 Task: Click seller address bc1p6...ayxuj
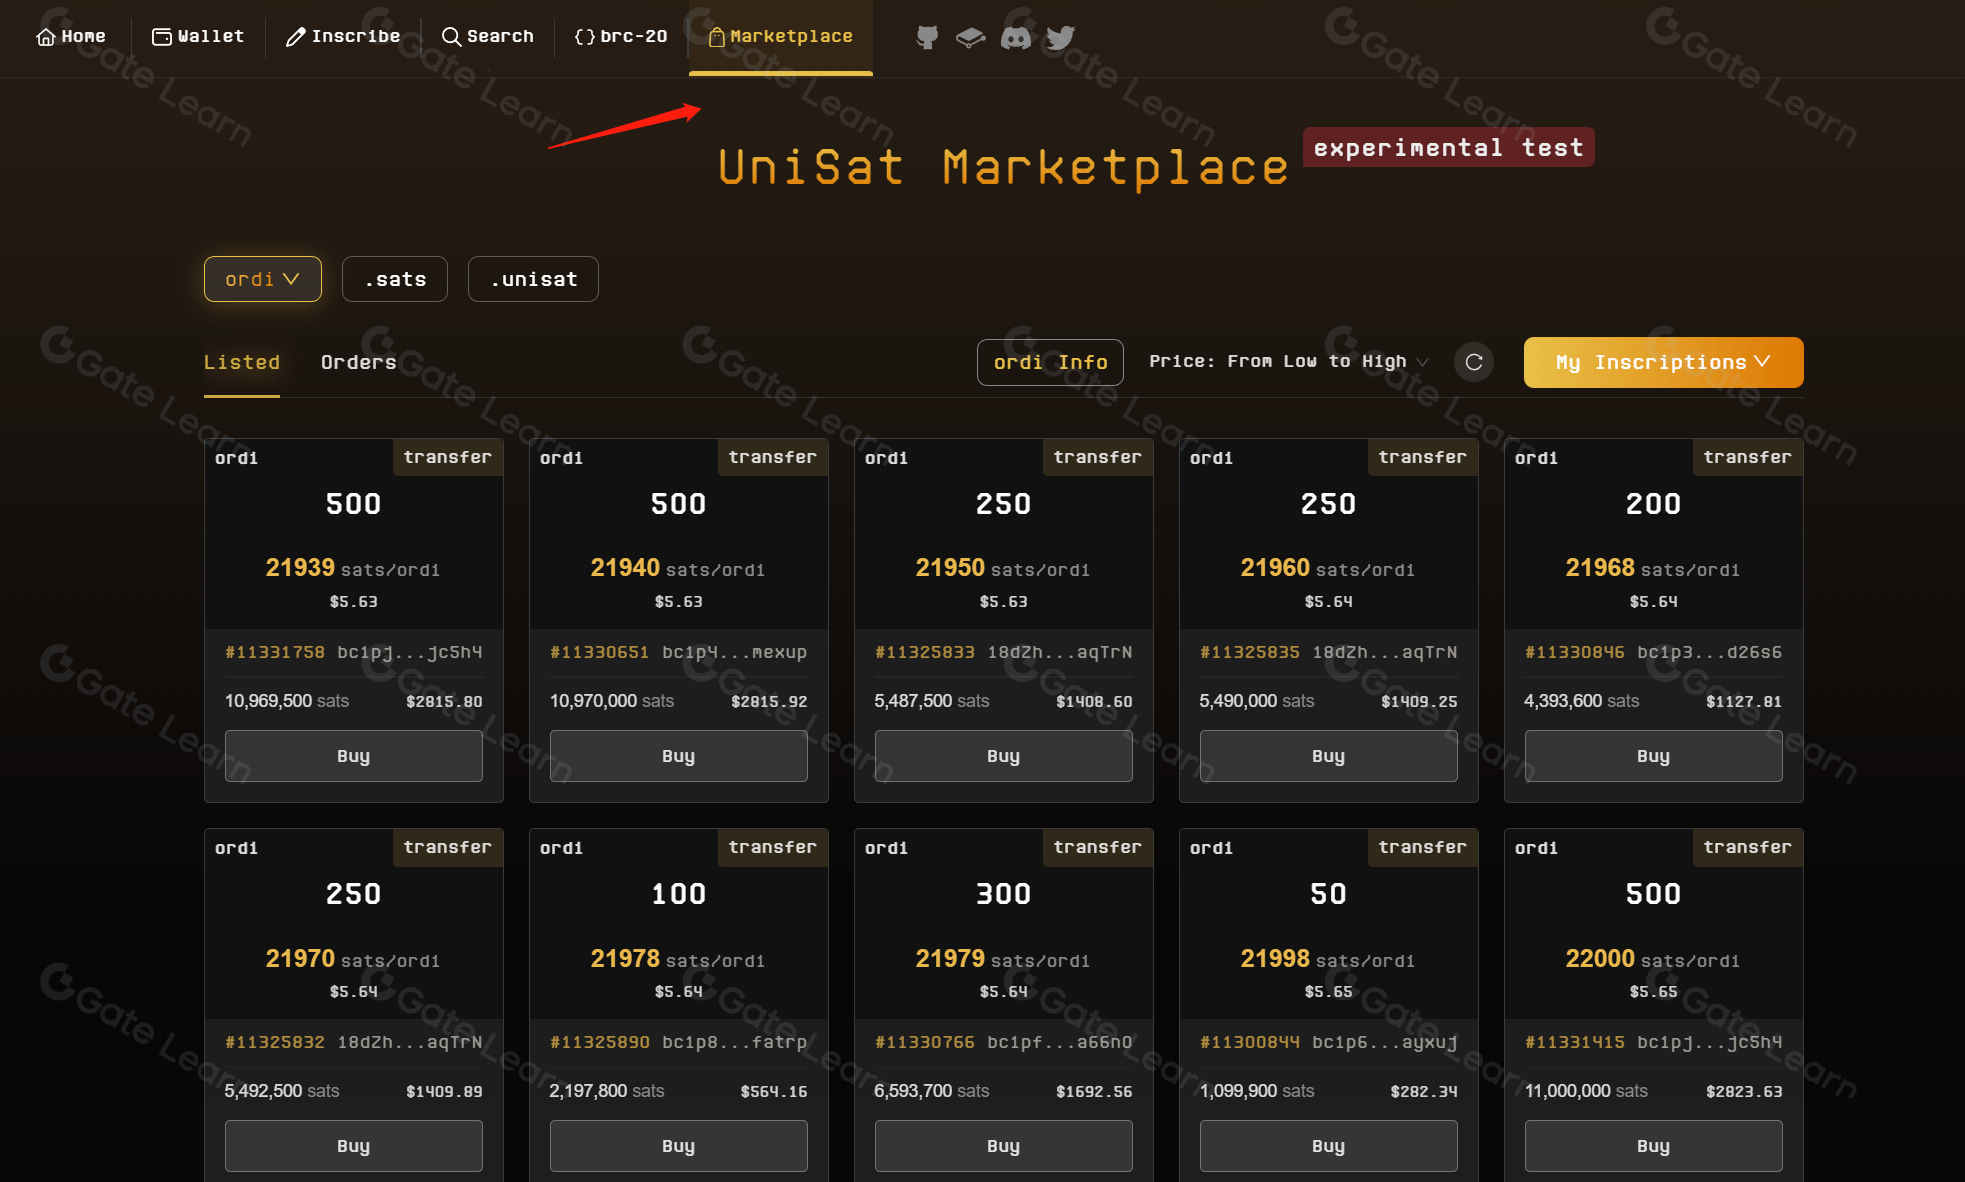tap(1385, 1042)
